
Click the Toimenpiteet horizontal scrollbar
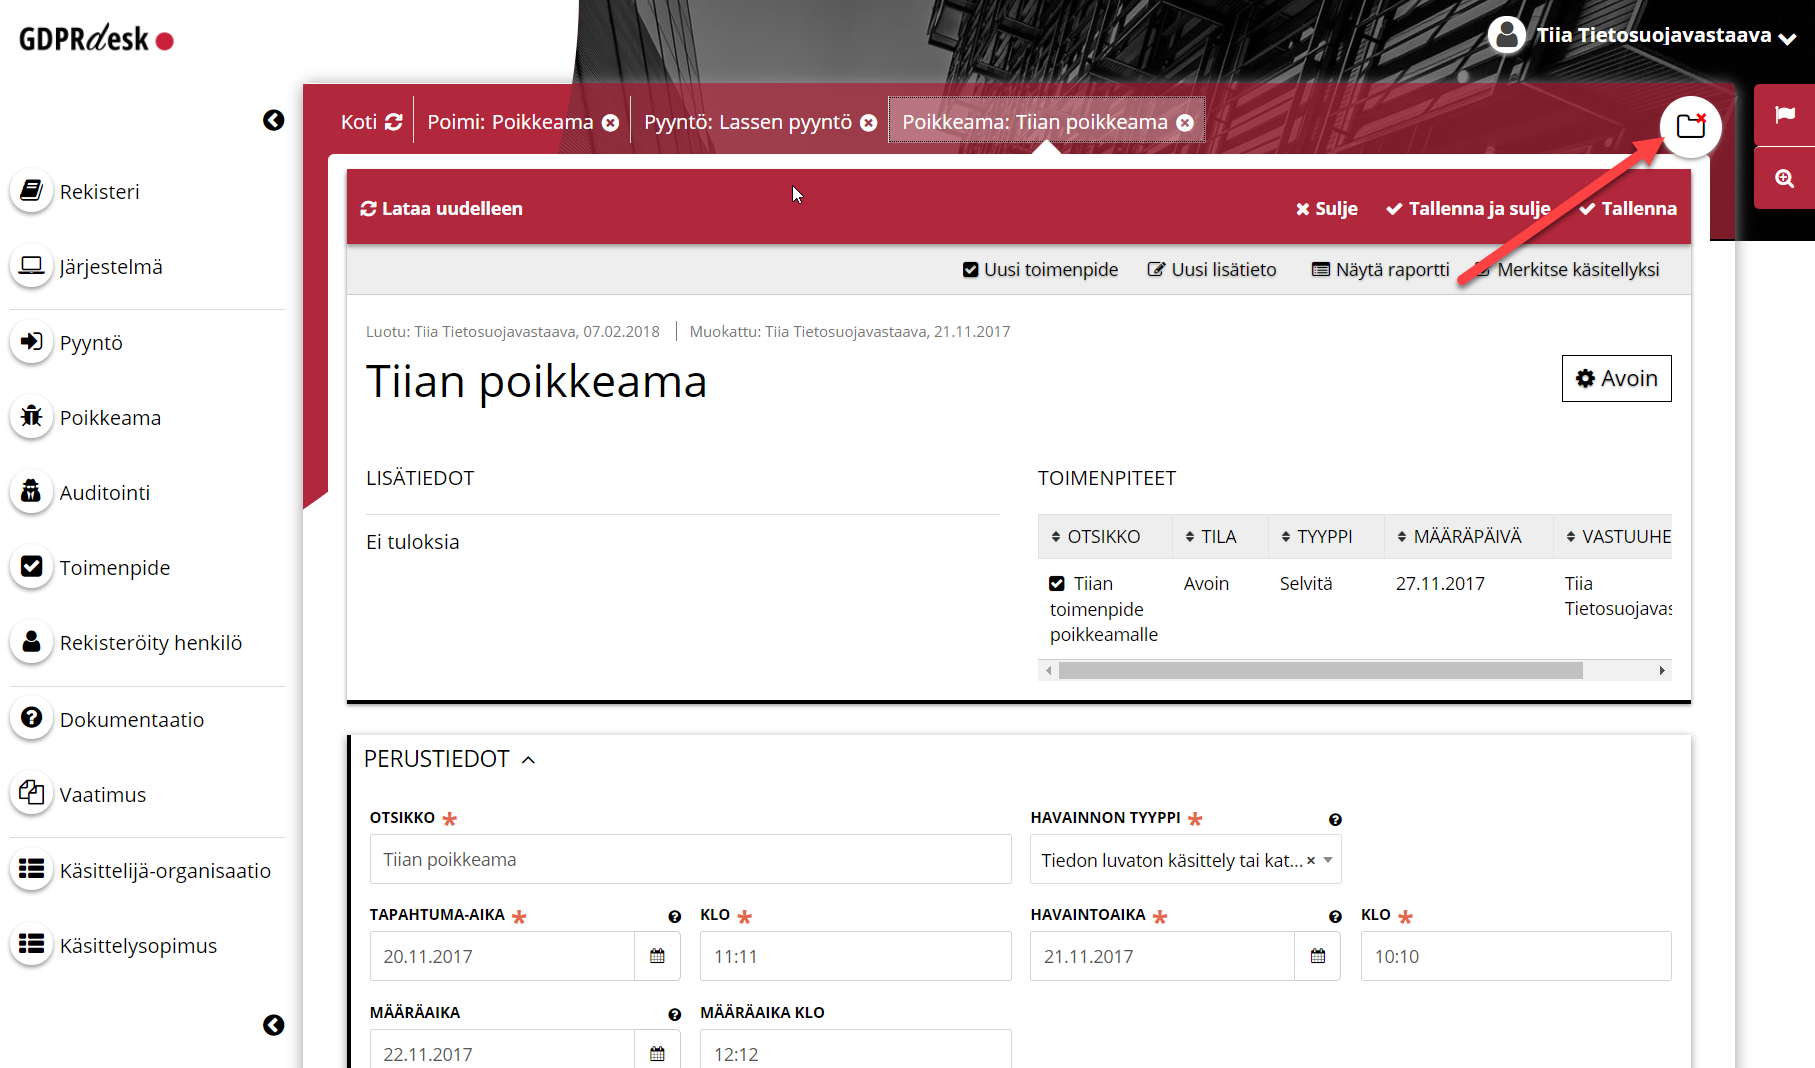[x=1320, y=671]
